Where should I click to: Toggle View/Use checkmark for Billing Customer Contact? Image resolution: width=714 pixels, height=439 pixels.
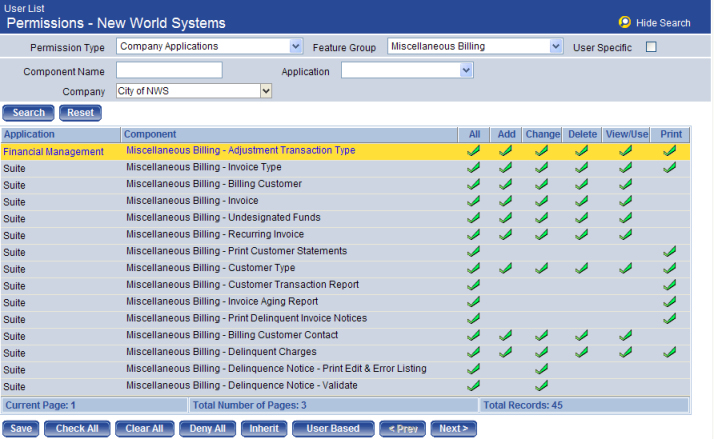click(625, 336)
